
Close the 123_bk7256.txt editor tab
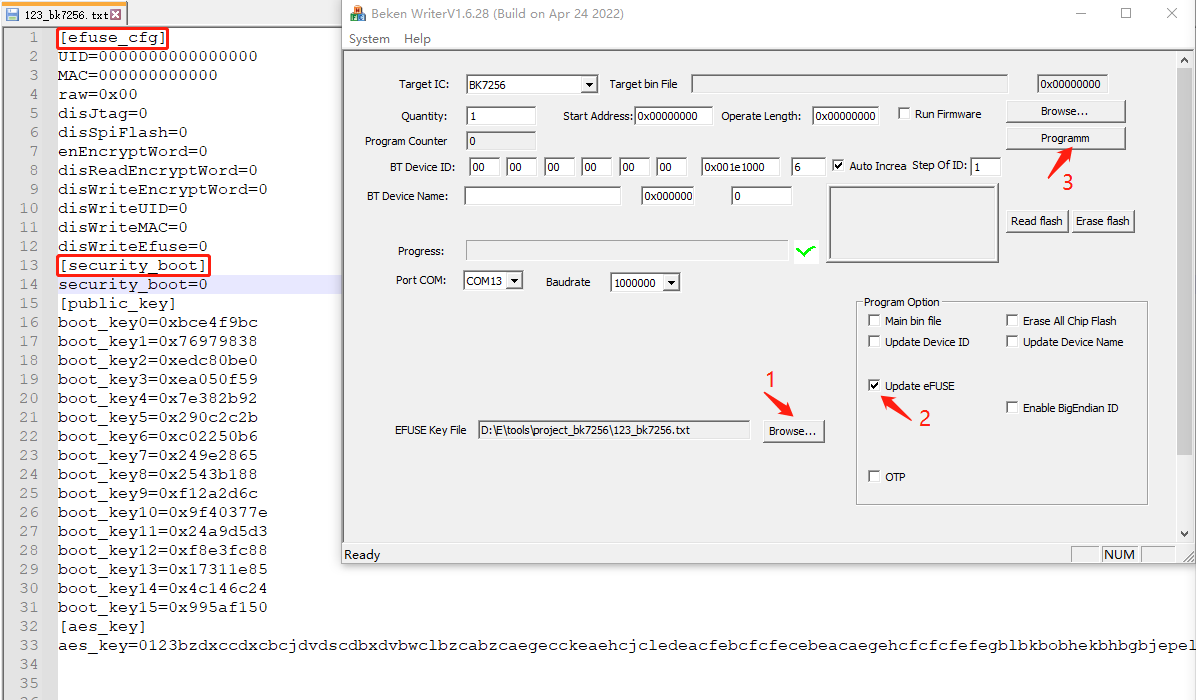pyautogui.click(x=116, y=15)
